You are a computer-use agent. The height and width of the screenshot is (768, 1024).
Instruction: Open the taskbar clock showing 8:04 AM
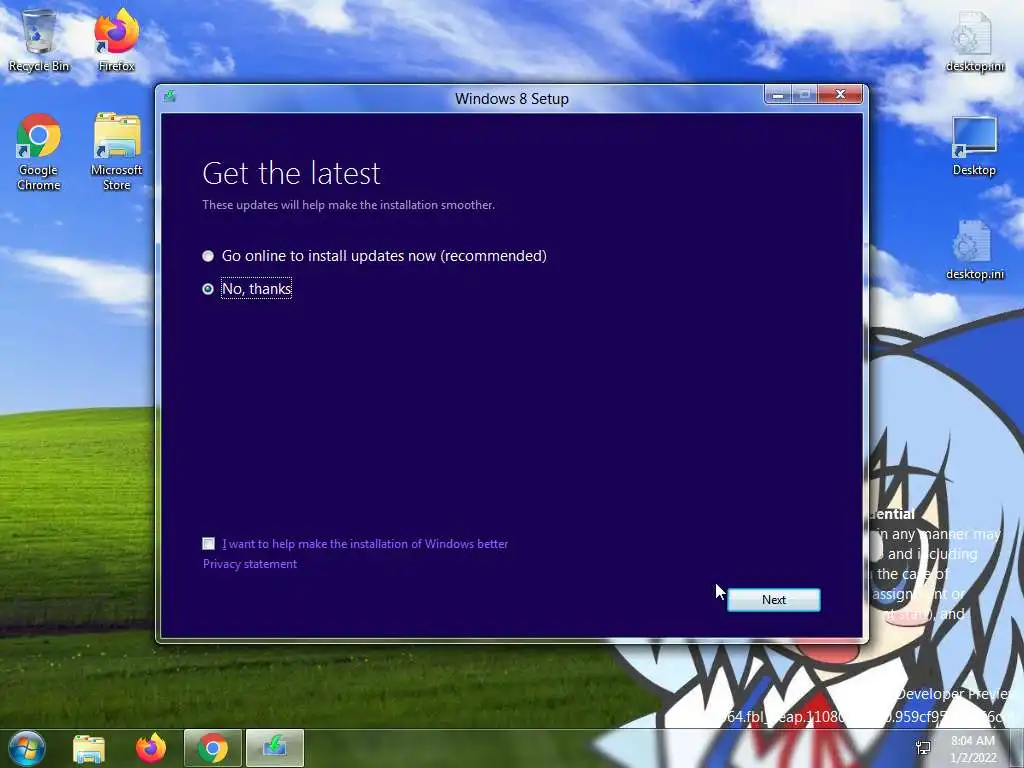click(x=973, y=749)
